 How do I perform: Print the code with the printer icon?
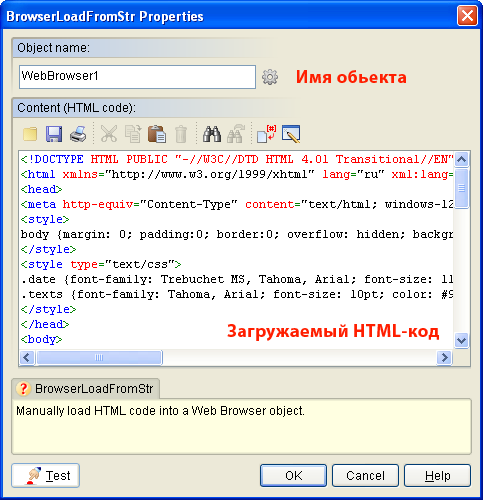pyautogui.click(x=78, y=134)
